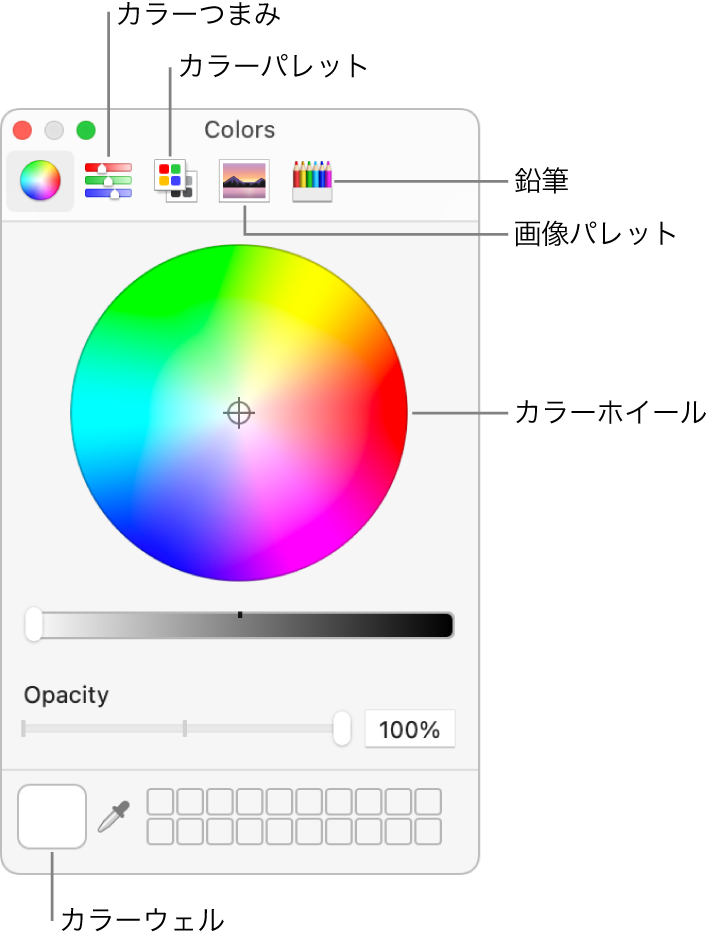Open the color palettes tab

coord(176,181)
